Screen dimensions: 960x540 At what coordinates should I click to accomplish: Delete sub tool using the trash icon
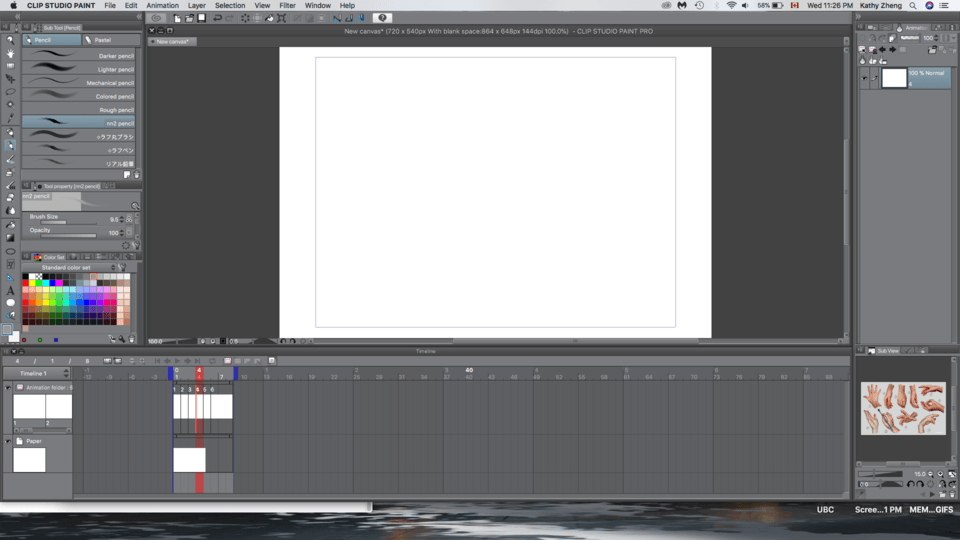[x=136, y=174]
